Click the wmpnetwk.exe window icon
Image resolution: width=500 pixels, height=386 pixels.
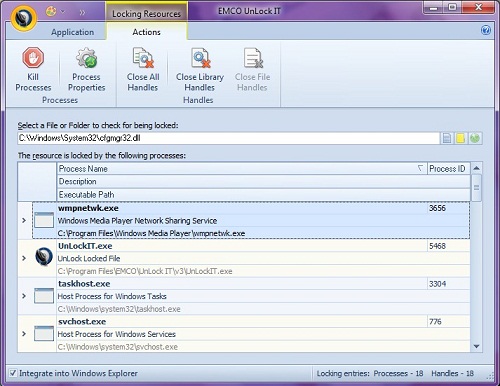tap(44, 220)
